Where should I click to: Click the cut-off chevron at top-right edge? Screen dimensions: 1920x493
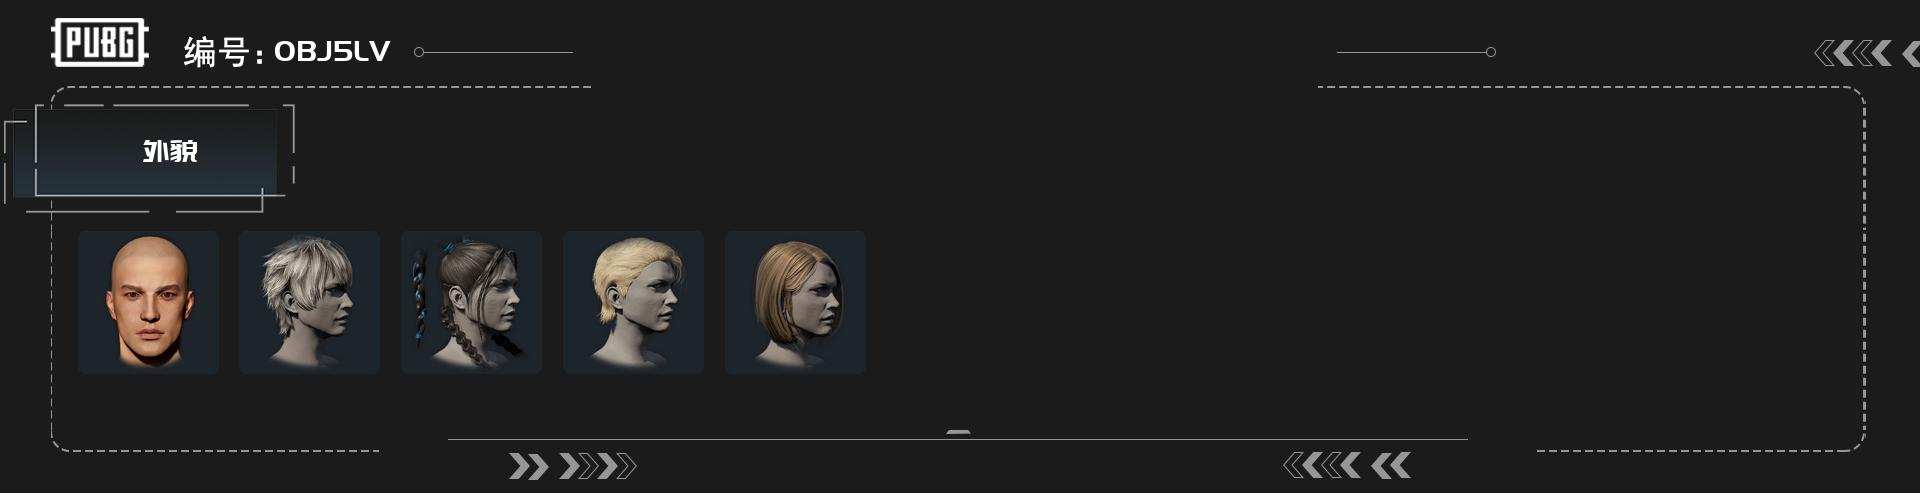[1910, 53]
